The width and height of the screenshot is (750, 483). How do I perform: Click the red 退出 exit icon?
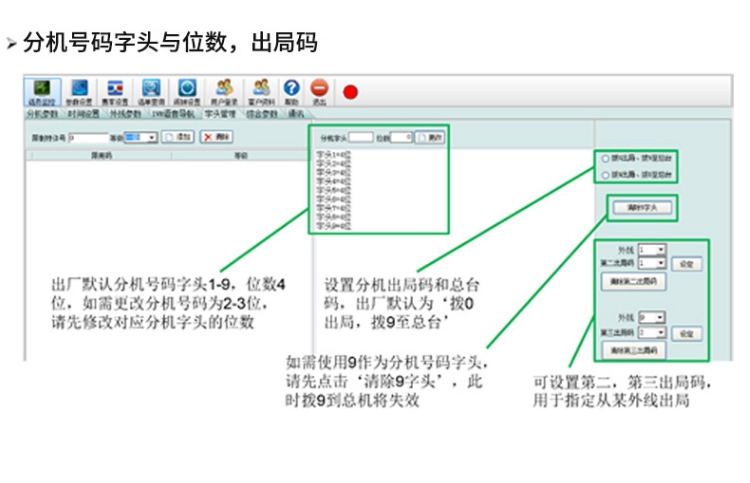tap(319, 90)
